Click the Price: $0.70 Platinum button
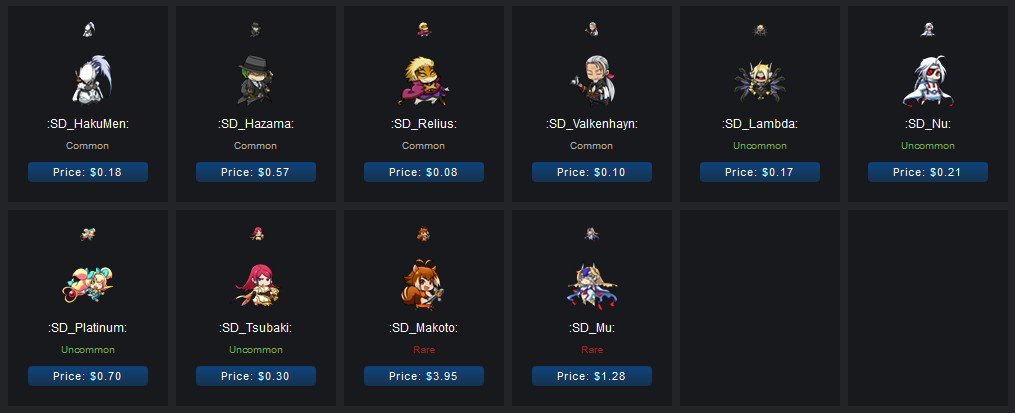 point(88,376)
